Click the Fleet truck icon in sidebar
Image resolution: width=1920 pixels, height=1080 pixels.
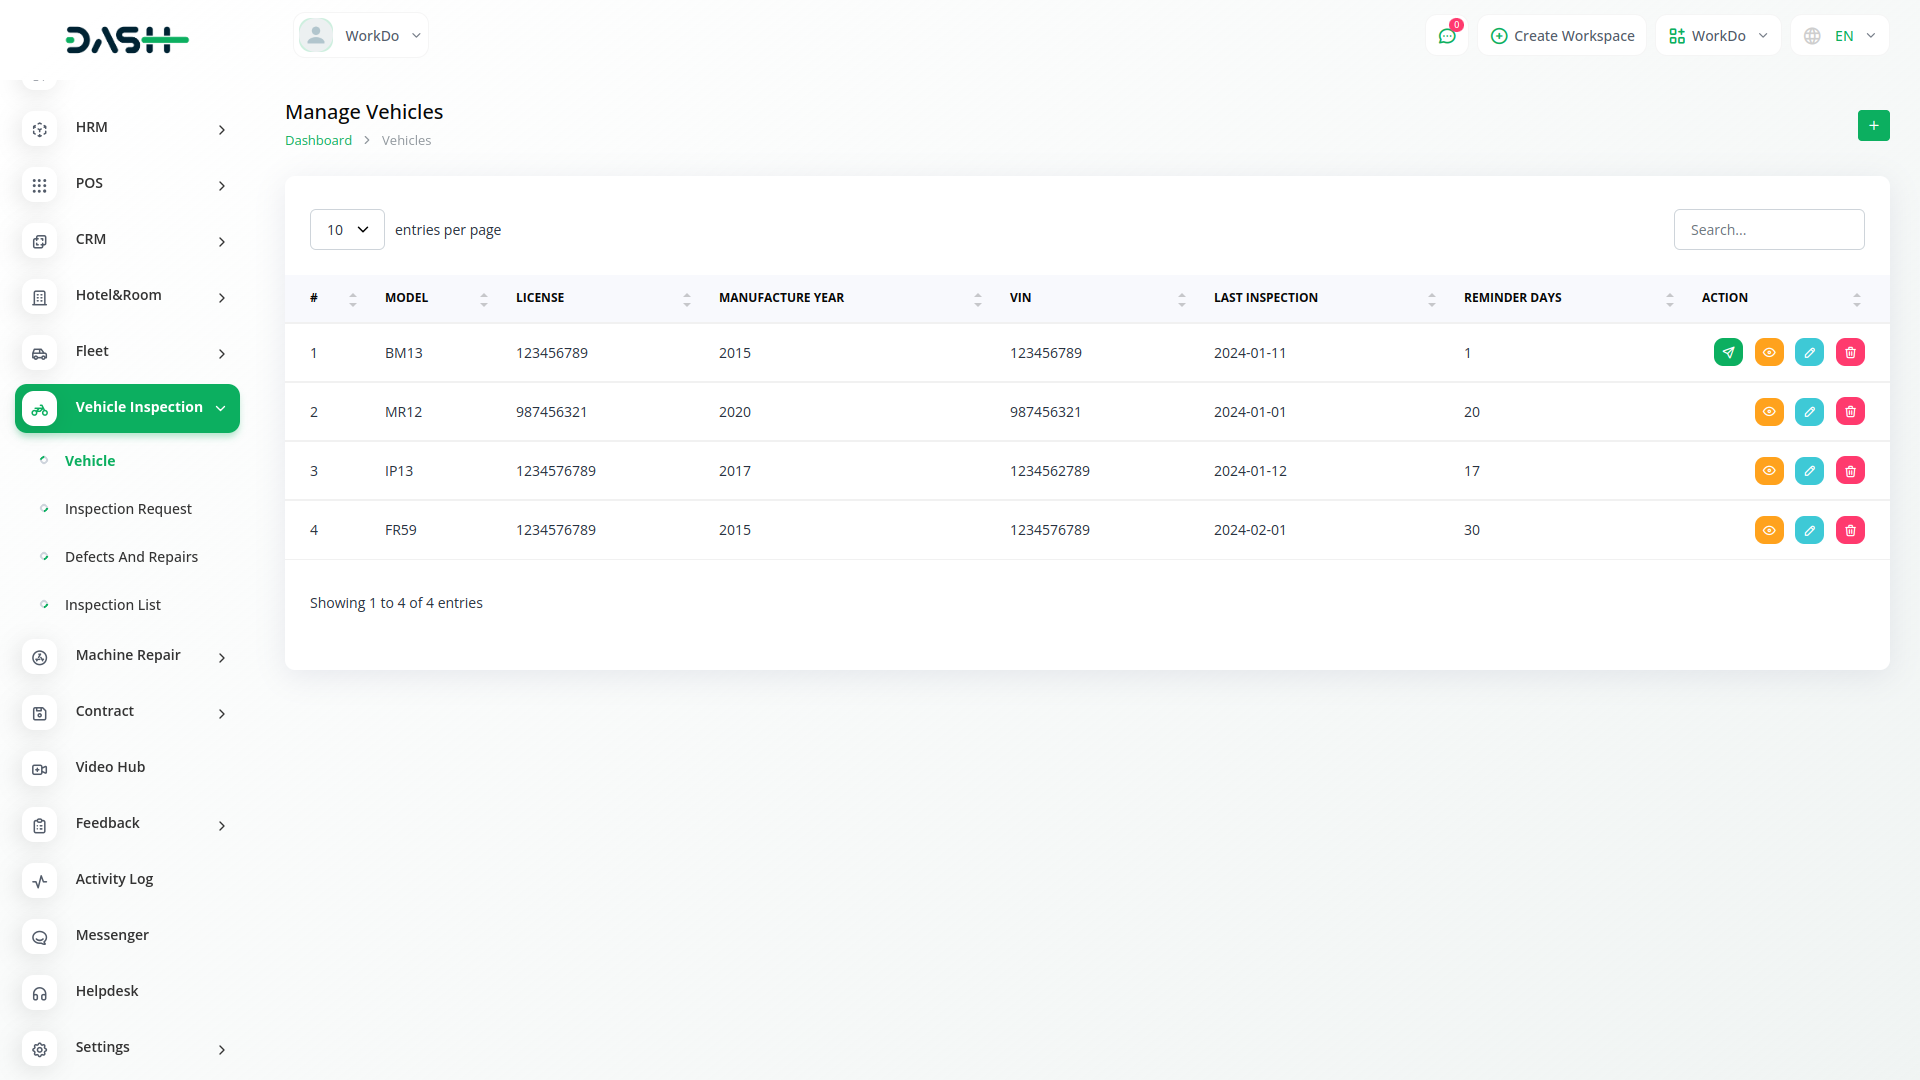[x=39, y=353]
